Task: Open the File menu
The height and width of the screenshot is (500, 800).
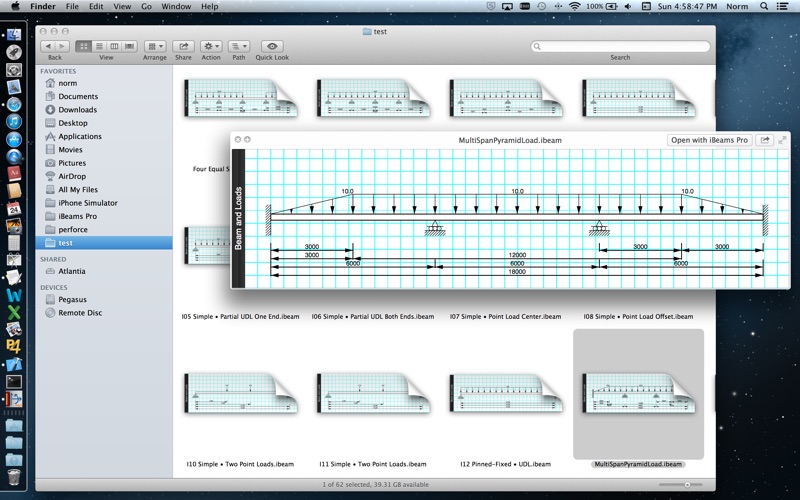Action: pyautogui.click(x=72, y=6)
